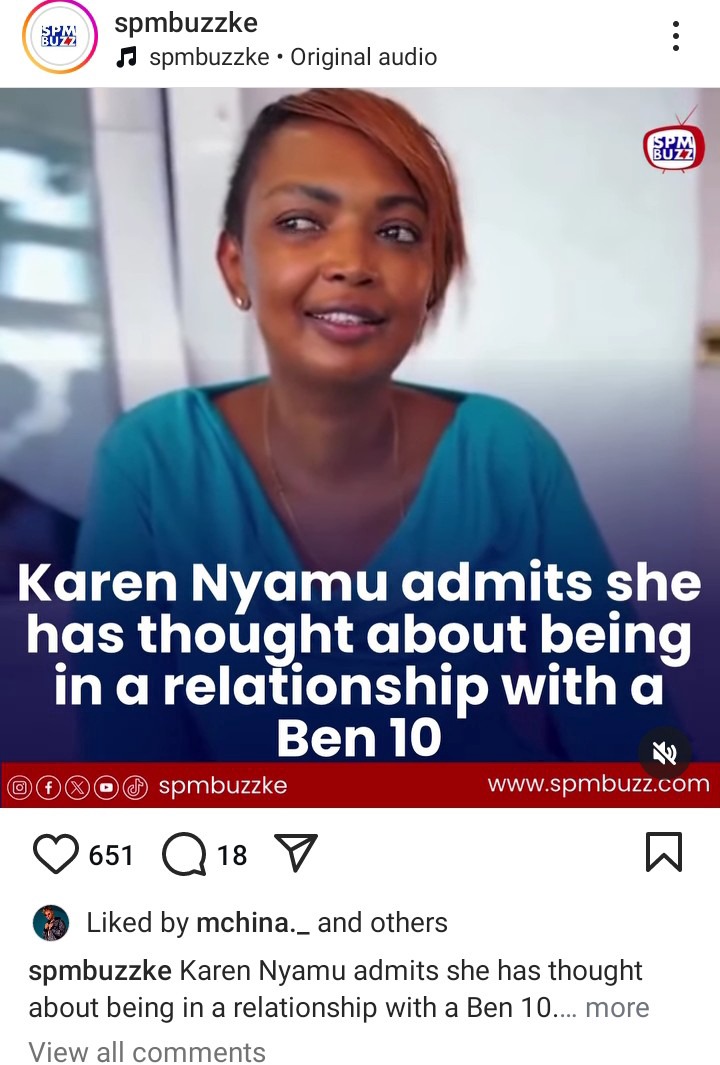Screen dimensions: 720x1065
Task: Open mchina._ liker profile name
Action: pos(253,923)
